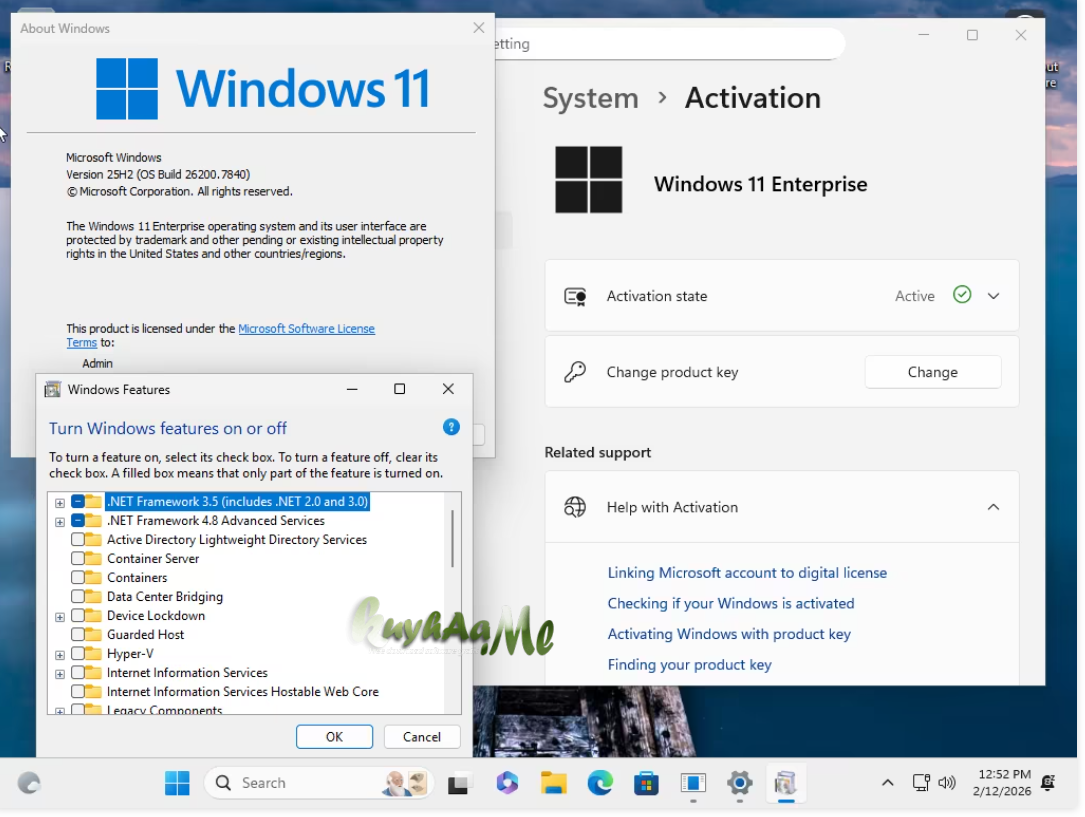Open help icon in Windows Features
1085x817 pixels.
451,427
